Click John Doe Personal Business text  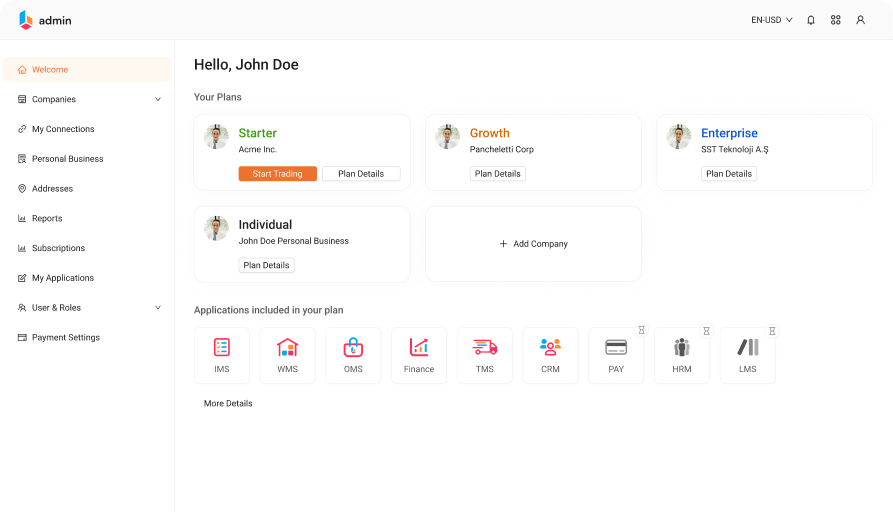[293, 241]
